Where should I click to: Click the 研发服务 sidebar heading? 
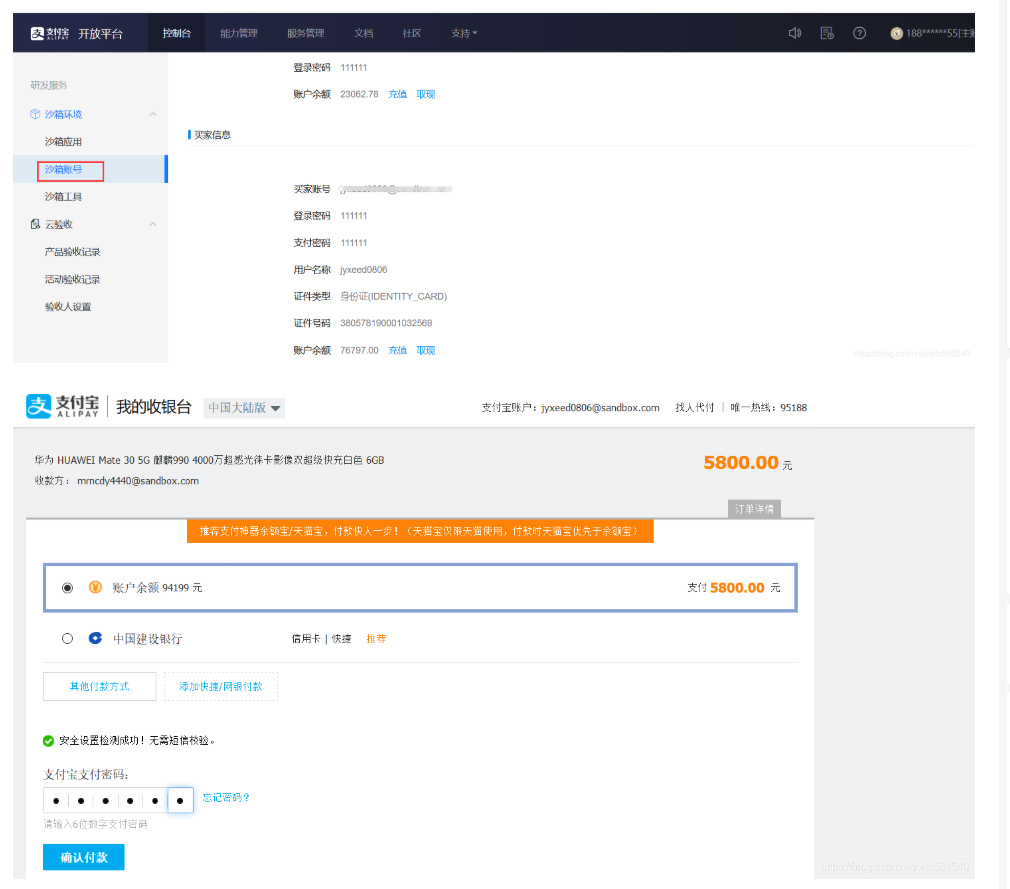coord(49,85)
